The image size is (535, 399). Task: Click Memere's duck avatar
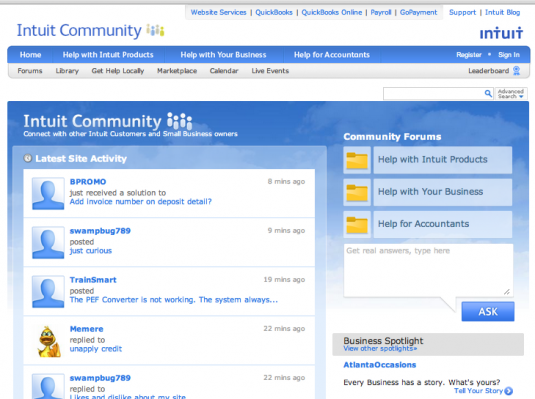(x=49, y=342)
